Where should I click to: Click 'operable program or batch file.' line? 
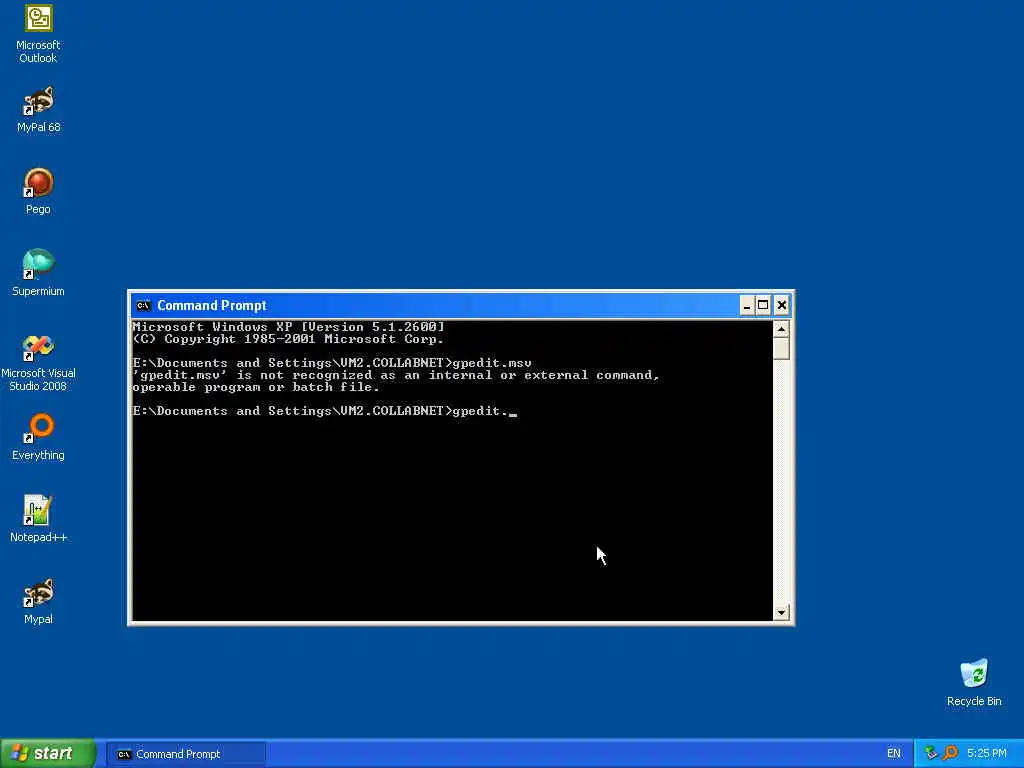[256, 387]
